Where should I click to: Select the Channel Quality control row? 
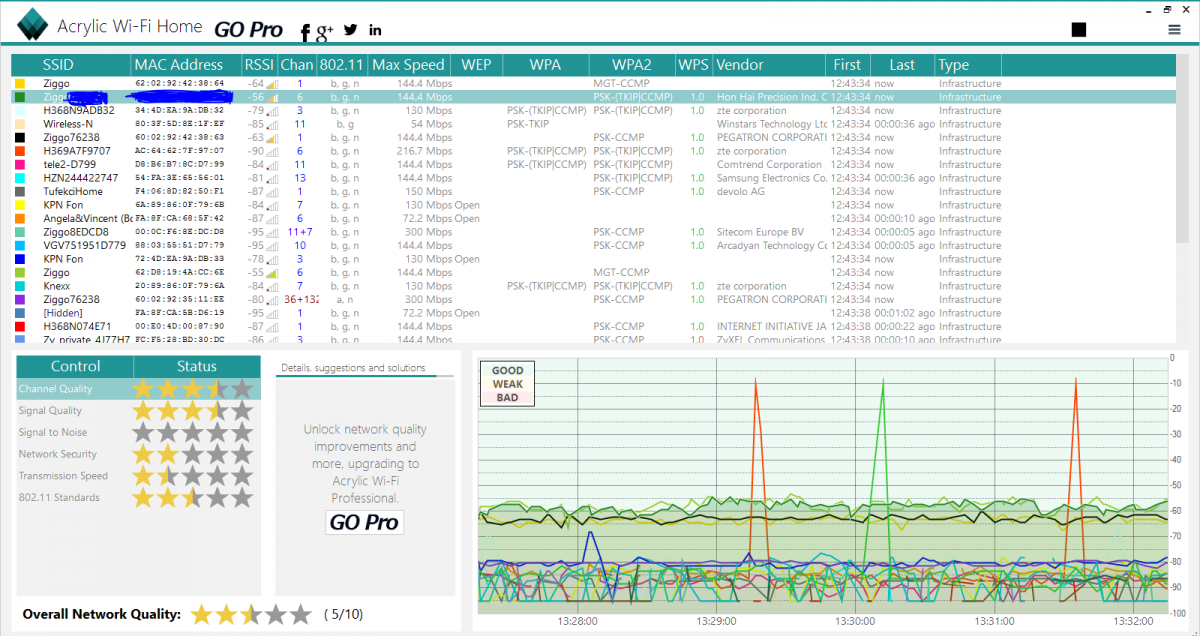pyautogui.click(x=139, y=389)
